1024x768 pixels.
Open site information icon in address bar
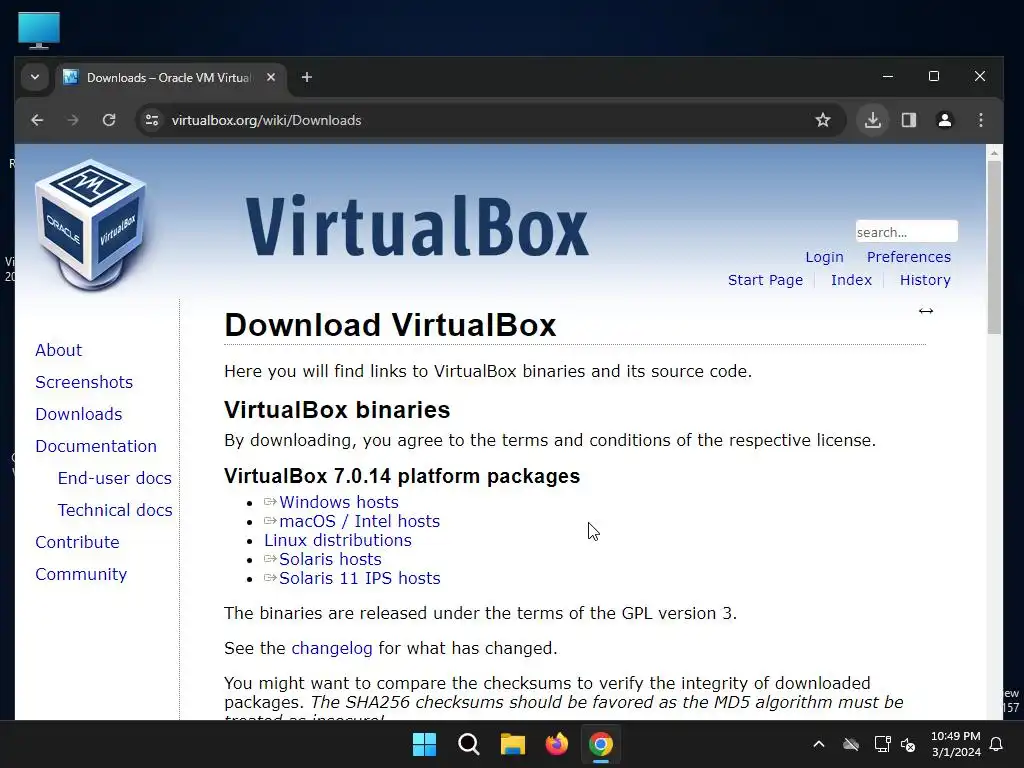coord(152,120)
